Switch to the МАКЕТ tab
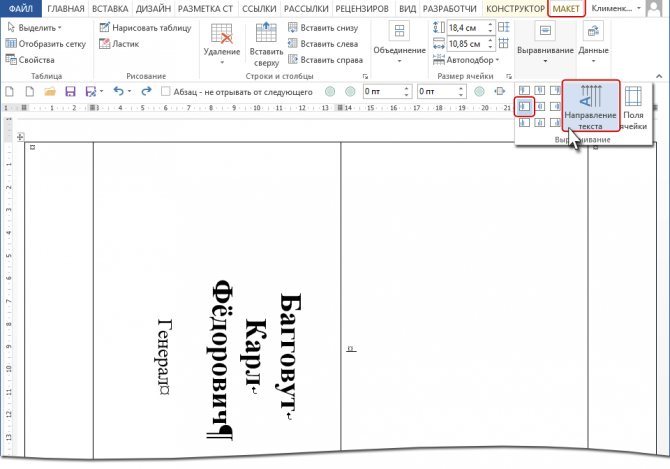 [x=565, y=8]
